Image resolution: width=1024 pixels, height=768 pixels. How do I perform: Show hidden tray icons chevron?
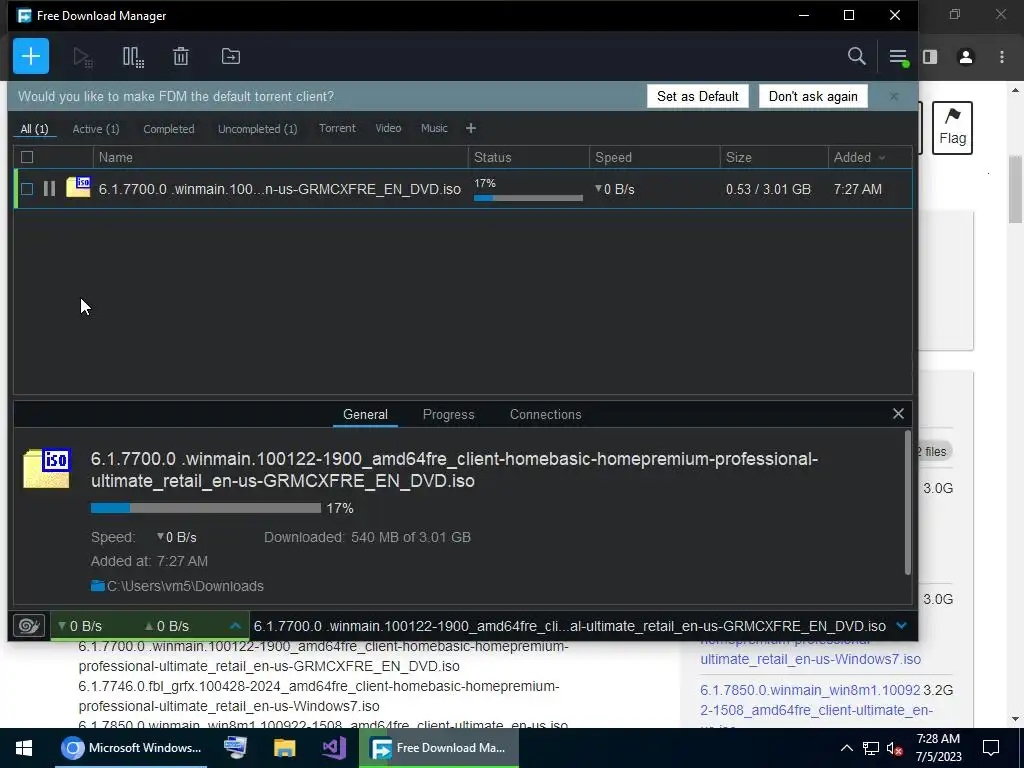click(x=846, y=748)
